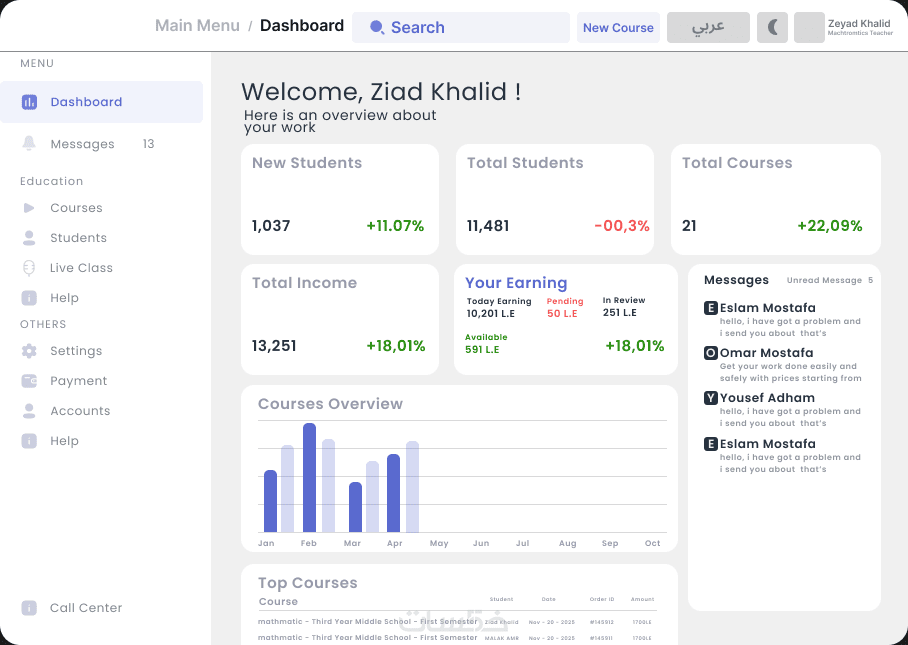Image resolution: width=908 pixels, height=645 pixels.
Task: Open Omar Mostafa's message
Action: pos(783,365)
